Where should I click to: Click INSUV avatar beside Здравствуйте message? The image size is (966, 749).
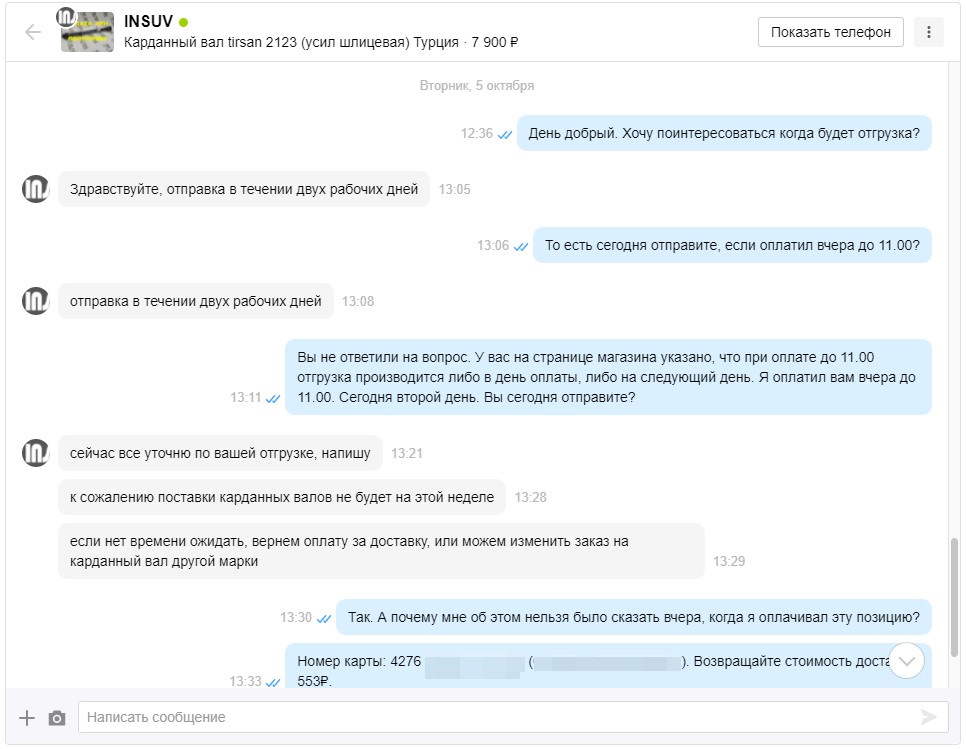click(36, 189)
